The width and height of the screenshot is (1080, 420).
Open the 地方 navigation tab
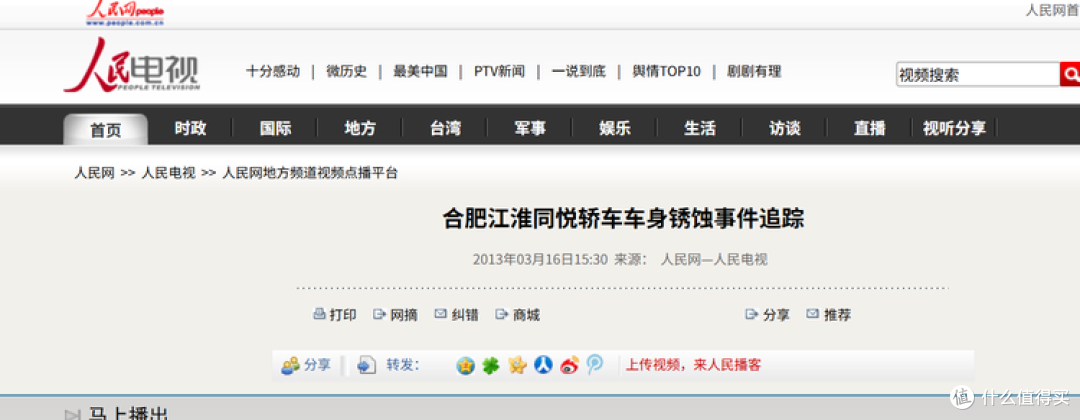(x=360, y=128)
